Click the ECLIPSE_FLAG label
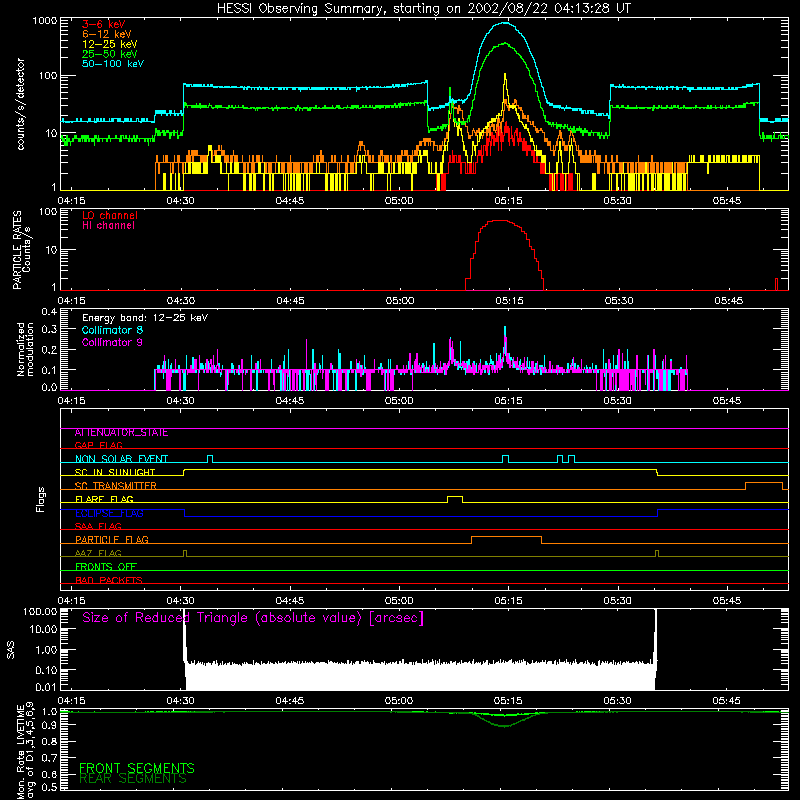This screenshot has width=800, height=800. coord(109,513)
